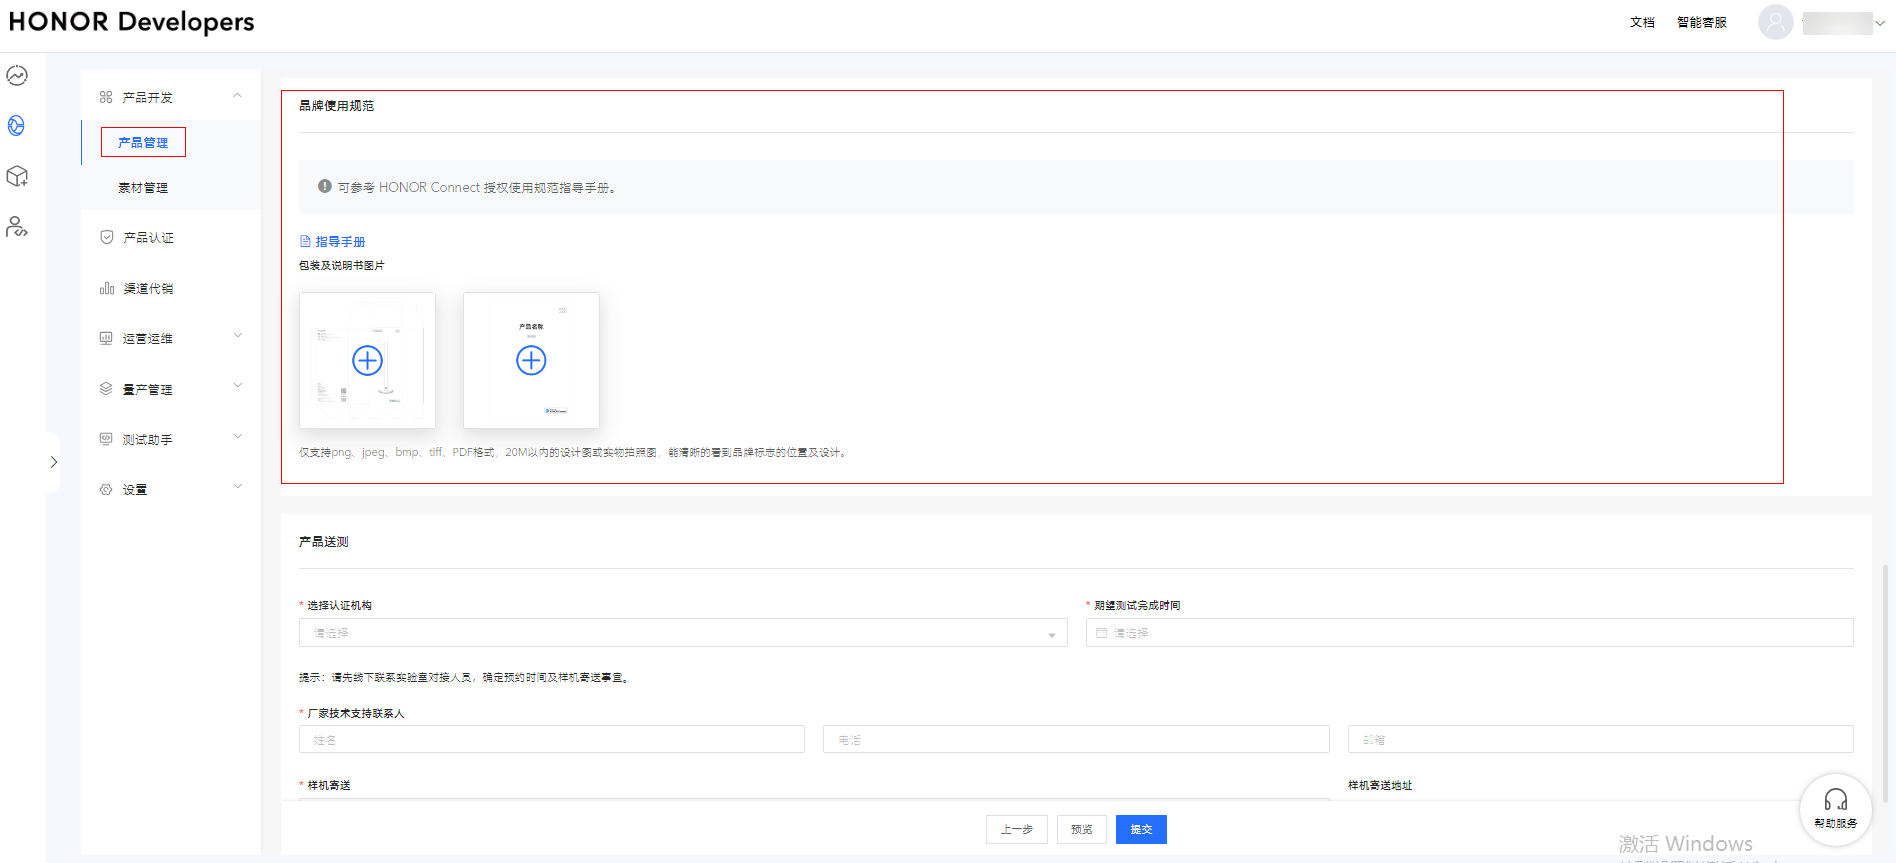
Task: Open the 帮助服务 headset help widget
Action: [1835, 808]
